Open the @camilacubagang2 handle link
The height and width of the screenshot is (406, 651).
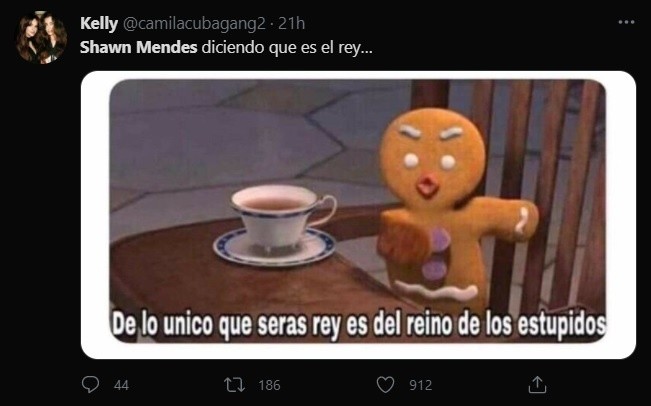click(194, 24)
